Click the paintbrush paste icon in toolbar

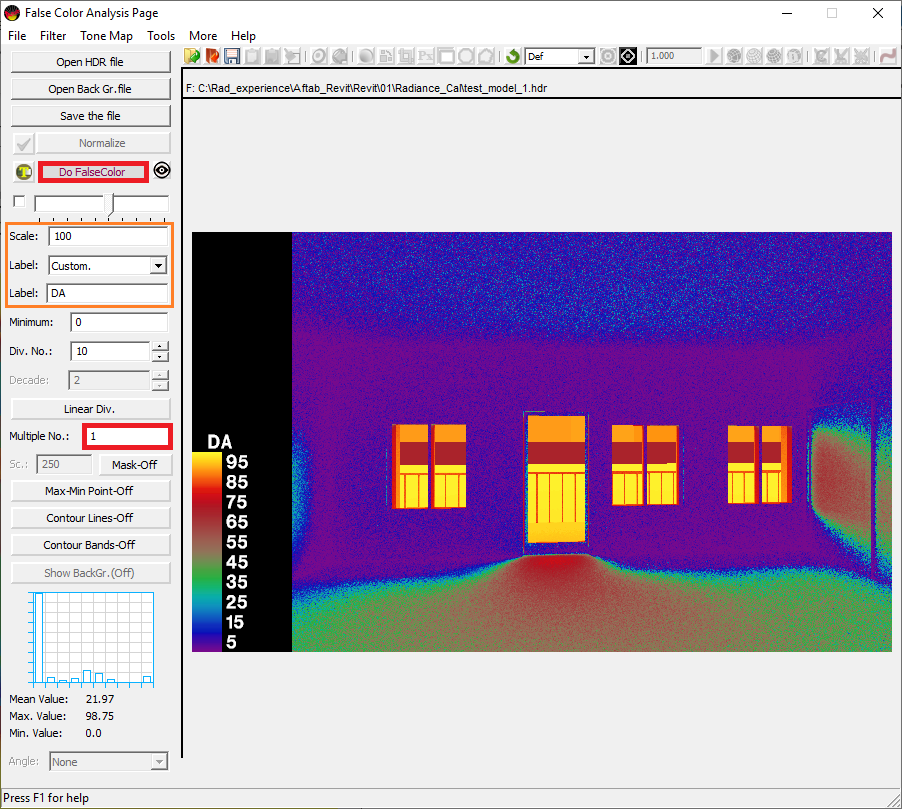tap(292, 56)
